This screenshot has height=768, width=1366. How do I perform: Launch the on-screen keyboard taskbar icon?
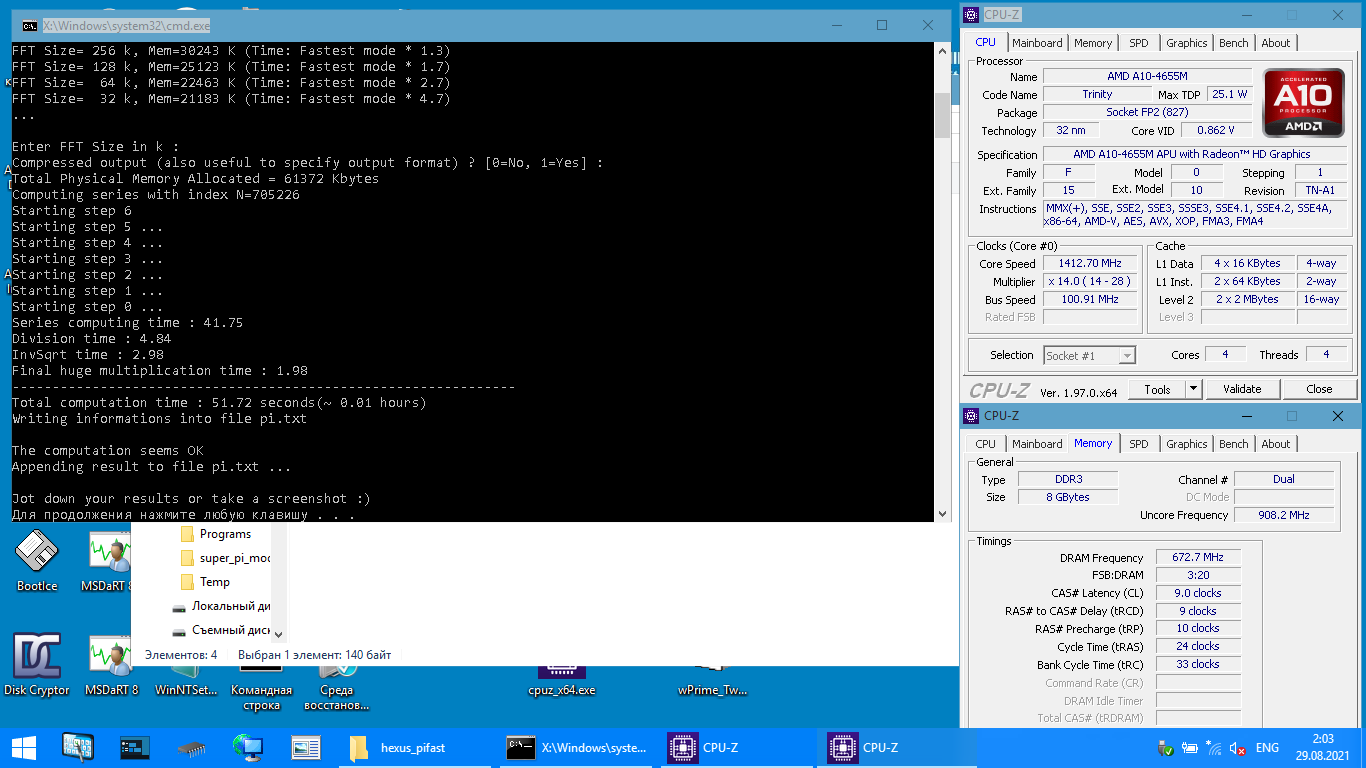coord(78,747)
